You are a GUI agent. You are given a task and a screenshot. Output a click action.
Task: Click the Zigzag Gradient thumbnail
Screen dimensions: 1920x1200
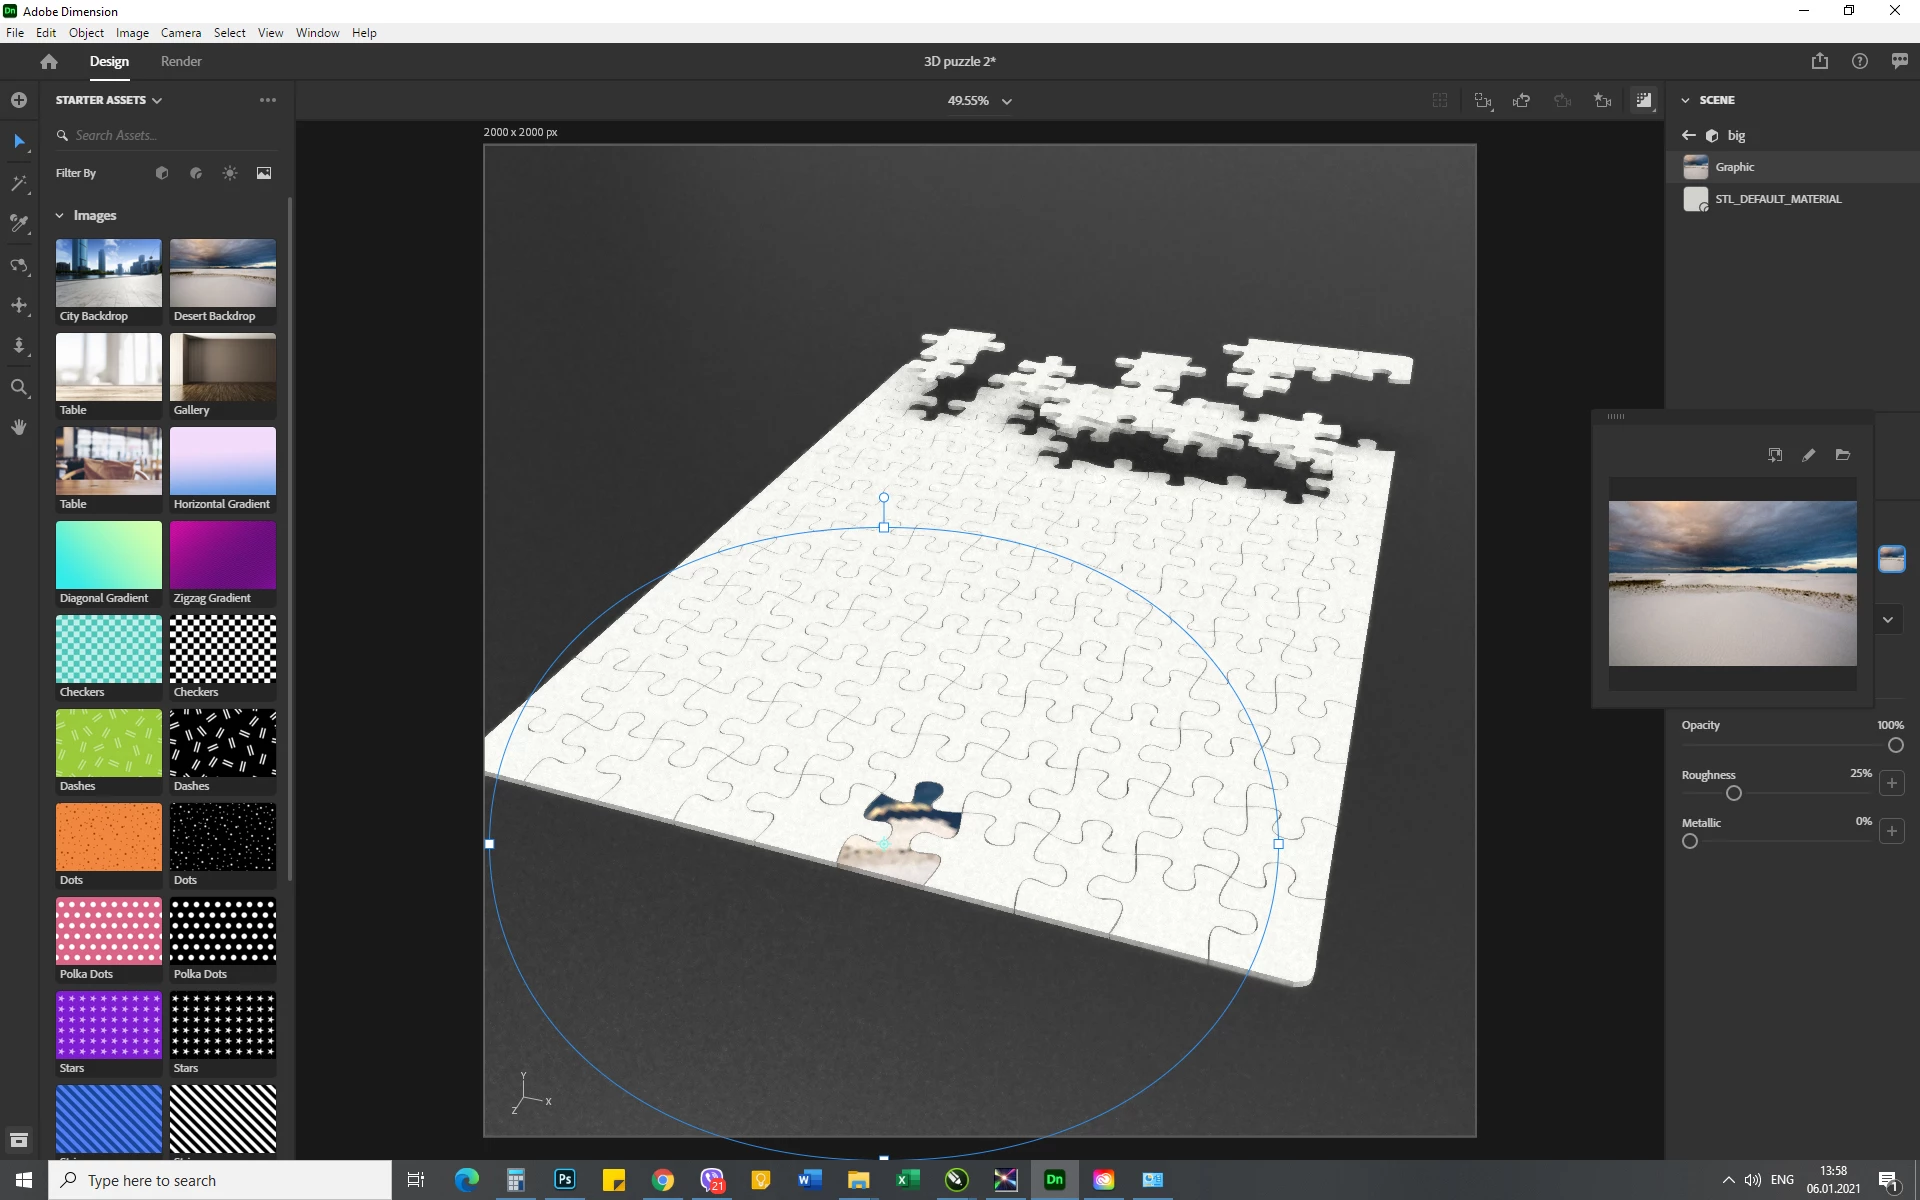point(222,556)
